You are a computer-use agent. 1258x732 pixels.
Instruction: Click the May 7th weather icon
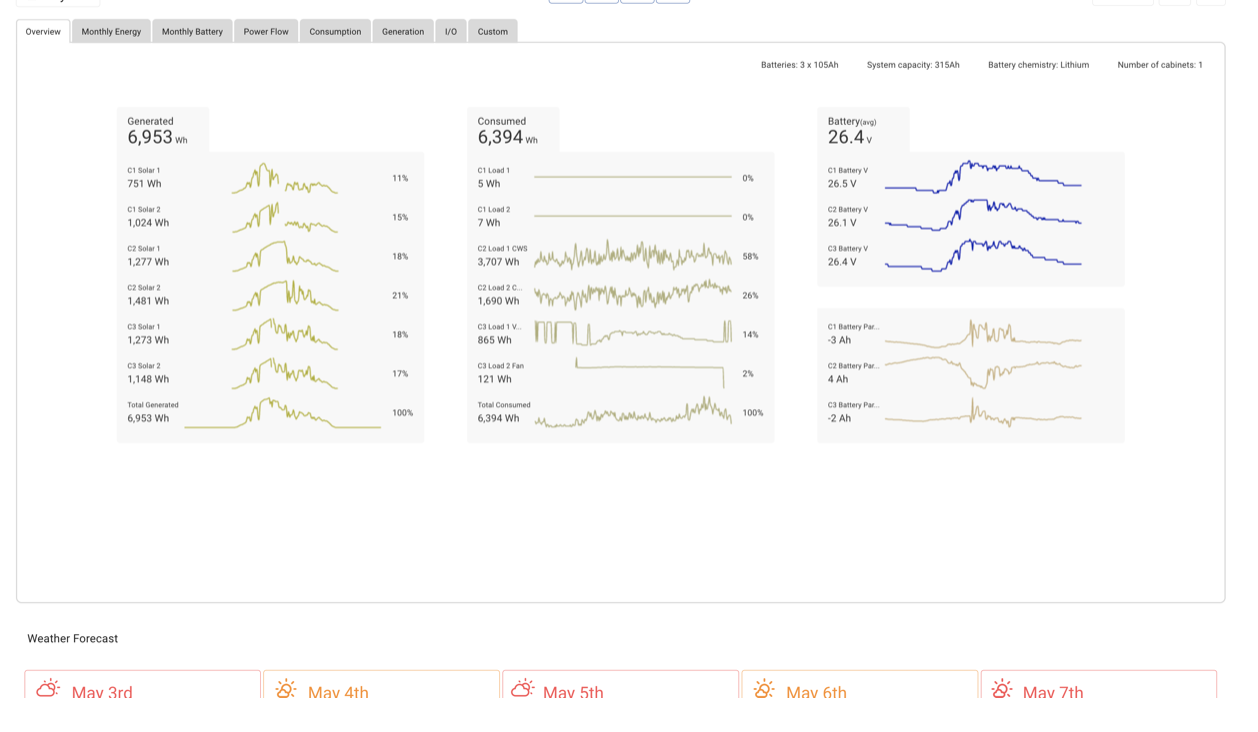(x=1002, y=688)
